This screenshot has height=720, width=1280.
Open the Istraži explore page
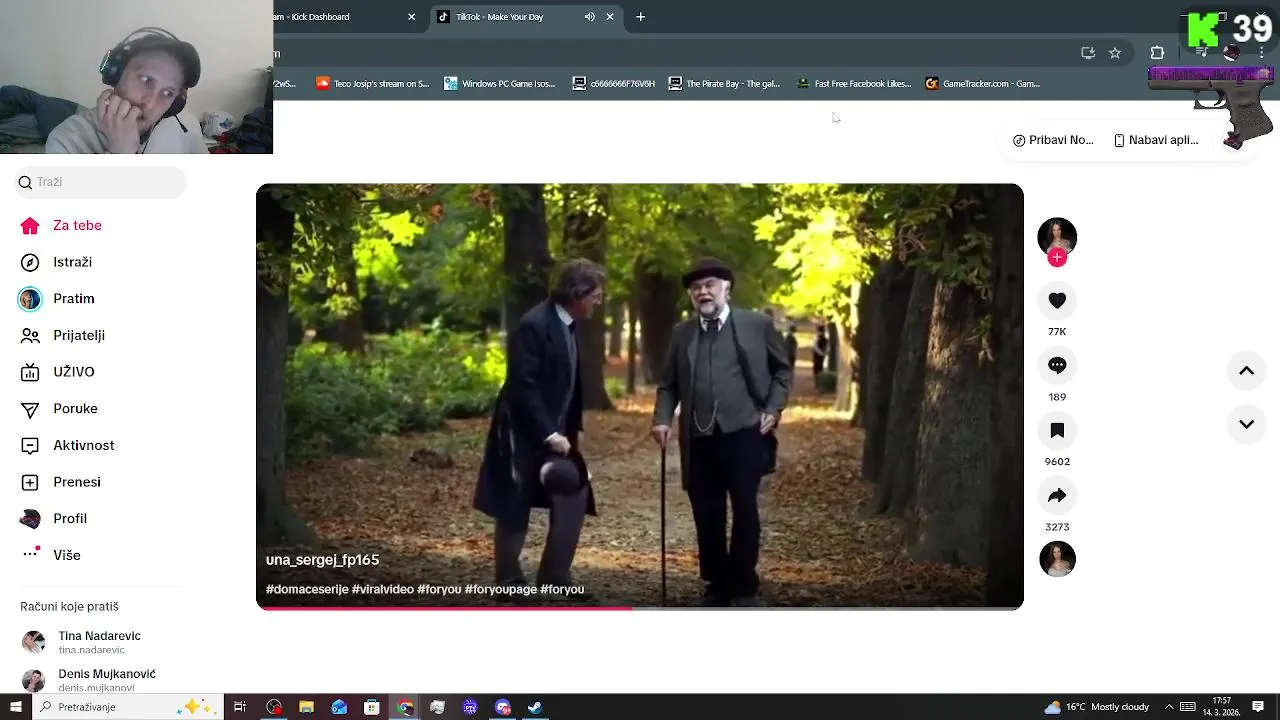tap(57, 262)
